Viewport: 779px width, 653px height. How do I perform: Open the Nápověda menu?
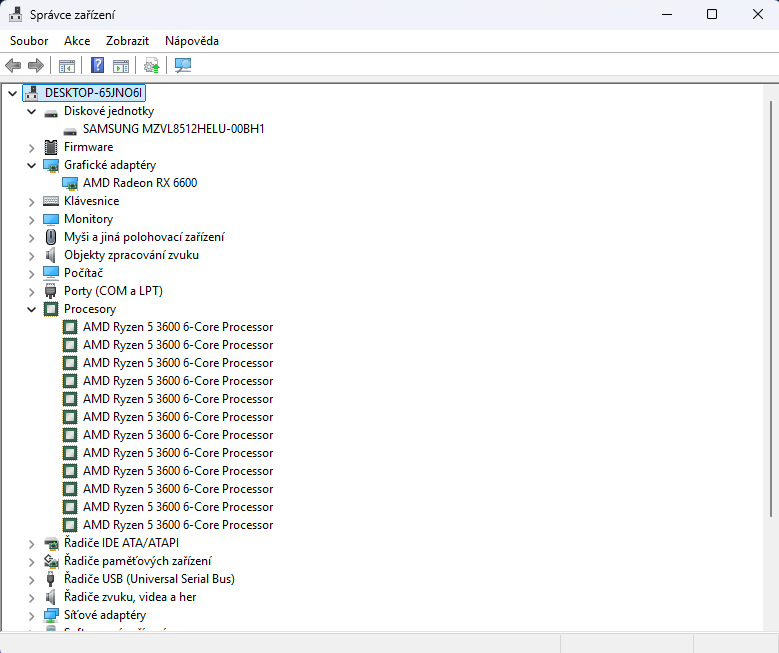192,41
